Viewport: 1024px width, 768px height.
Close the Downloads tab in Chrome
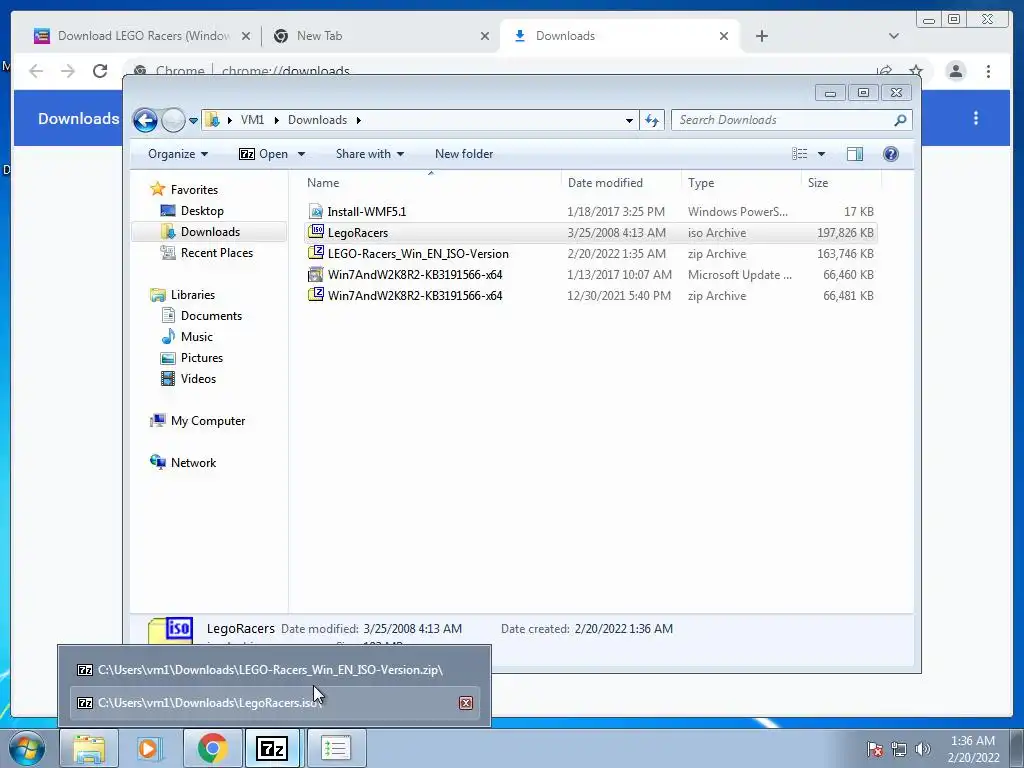(724, 37)
